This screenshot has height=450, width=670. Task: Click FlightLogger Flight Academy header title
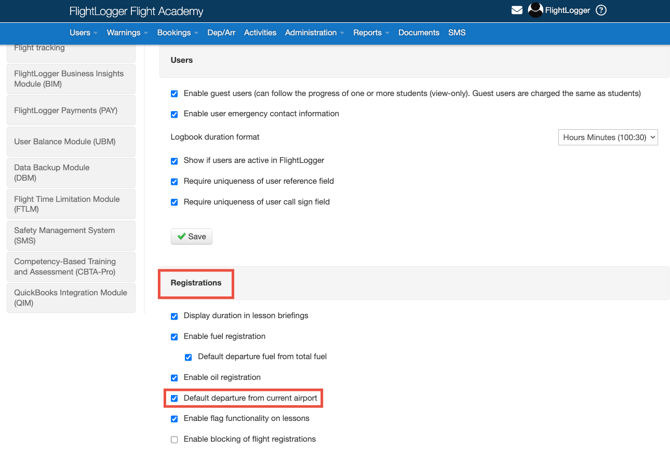(136, 12)
